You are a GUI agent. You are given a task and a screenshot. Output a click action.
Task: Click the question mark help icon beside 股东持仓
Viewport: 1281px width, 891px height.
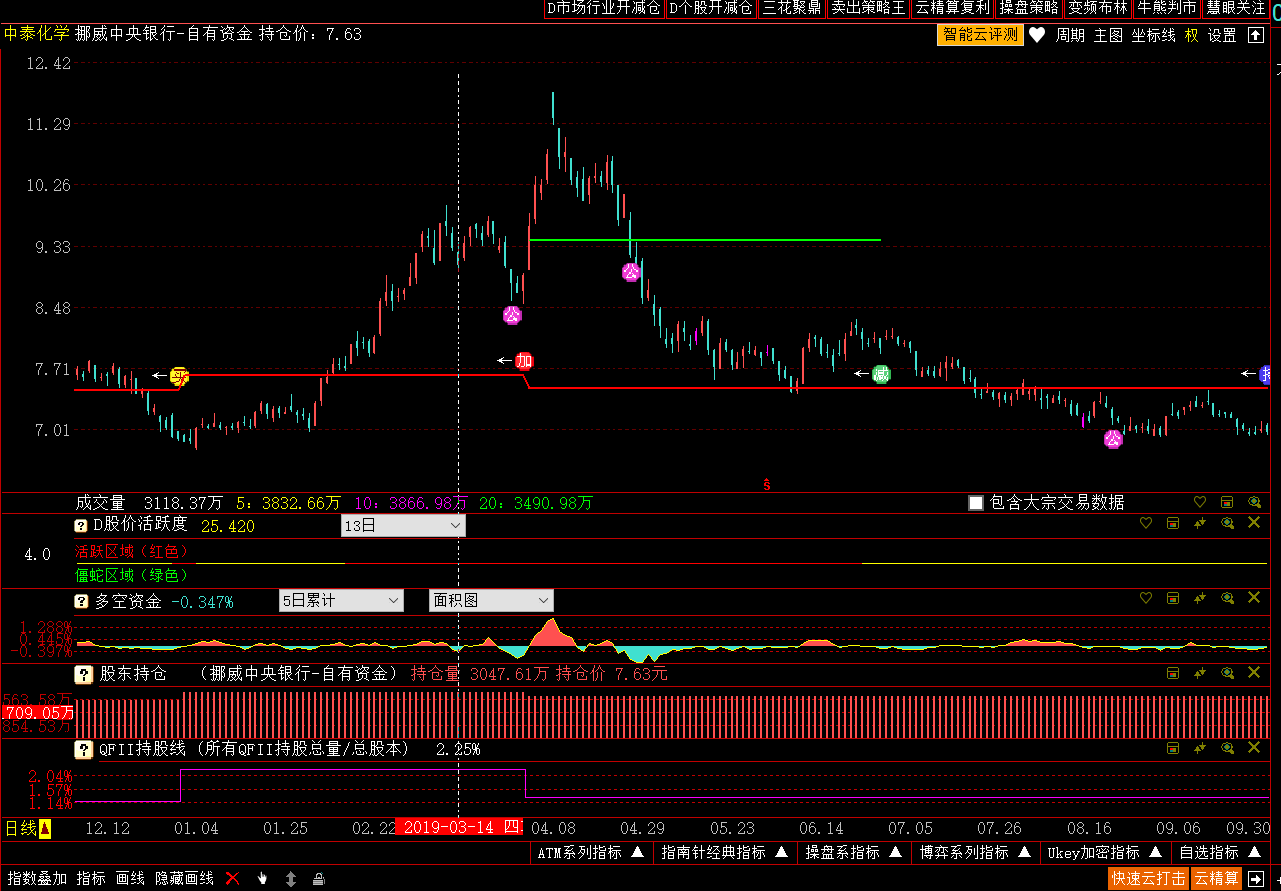click(x=83, y=674)
